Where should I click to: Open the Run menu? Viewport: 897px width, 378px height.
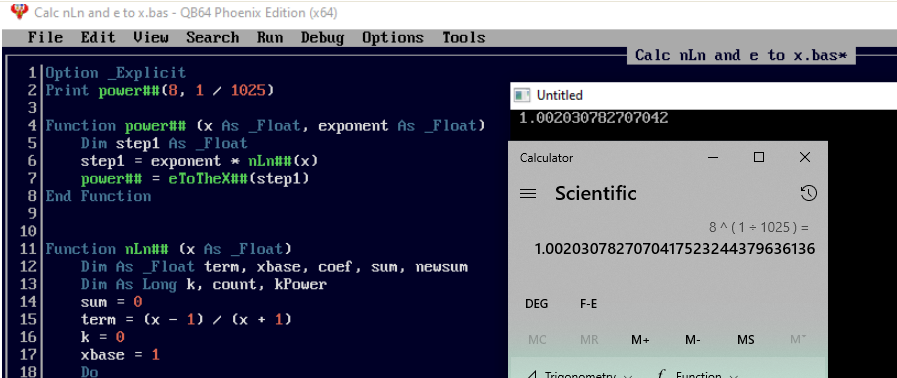[x=269, y=38]
